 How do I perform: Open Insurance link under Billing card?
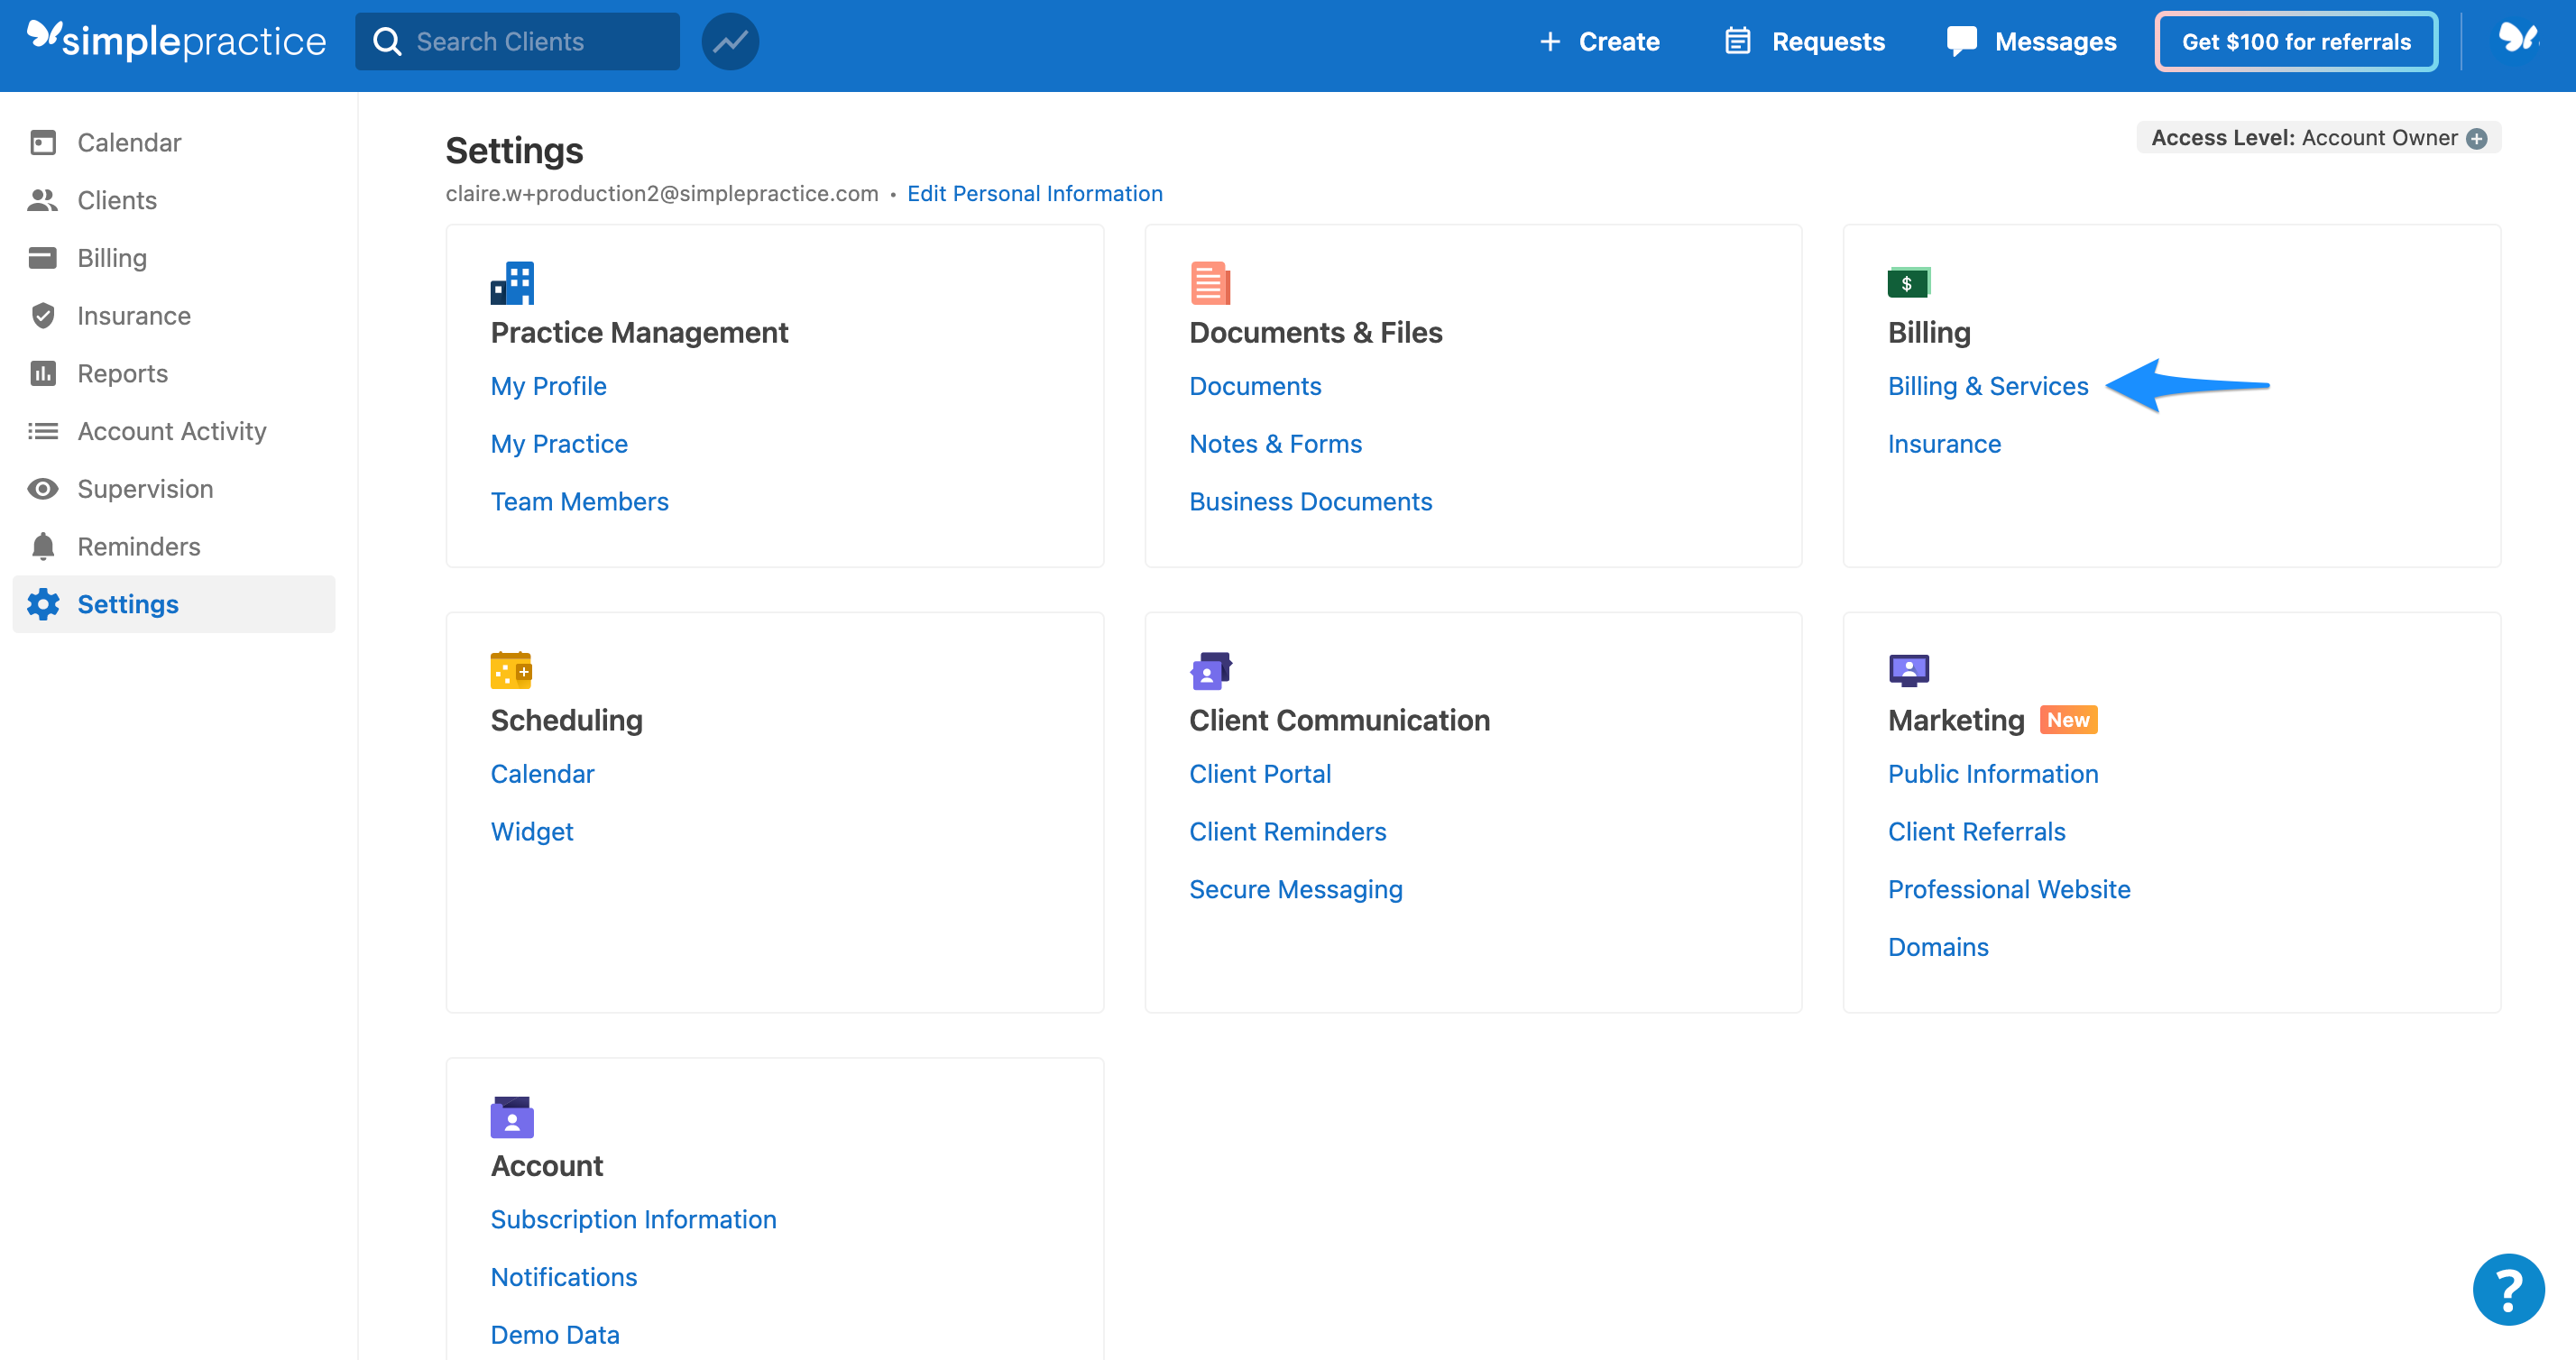[x=1944, y=443]
